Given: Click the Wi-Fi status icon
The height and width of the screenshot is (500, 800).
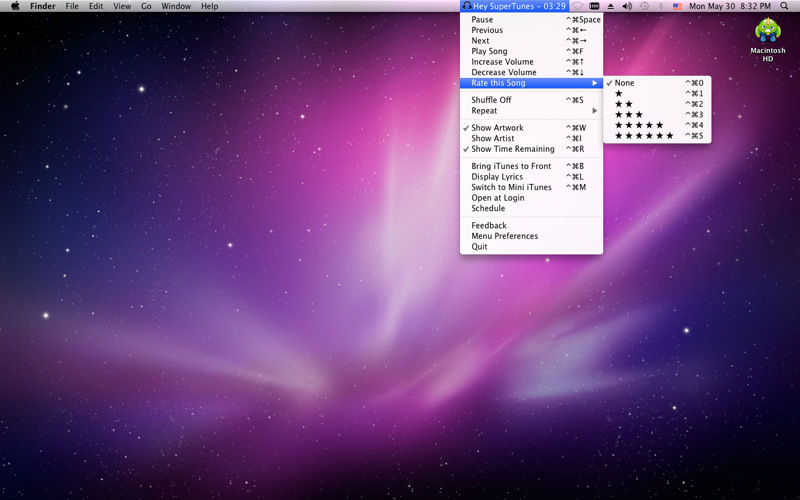Looking at the screenshot, I should (577, 6).
